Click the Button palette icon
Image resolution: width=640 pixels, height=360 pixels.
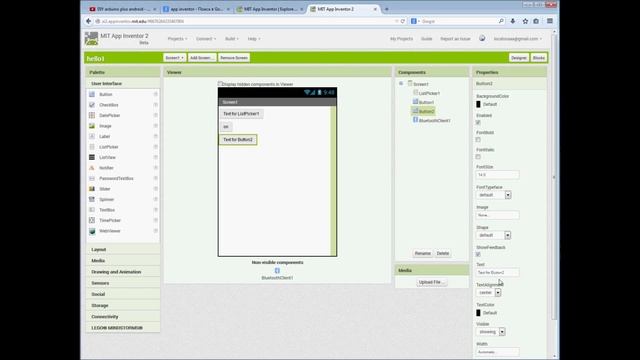(x=92, y=94)
